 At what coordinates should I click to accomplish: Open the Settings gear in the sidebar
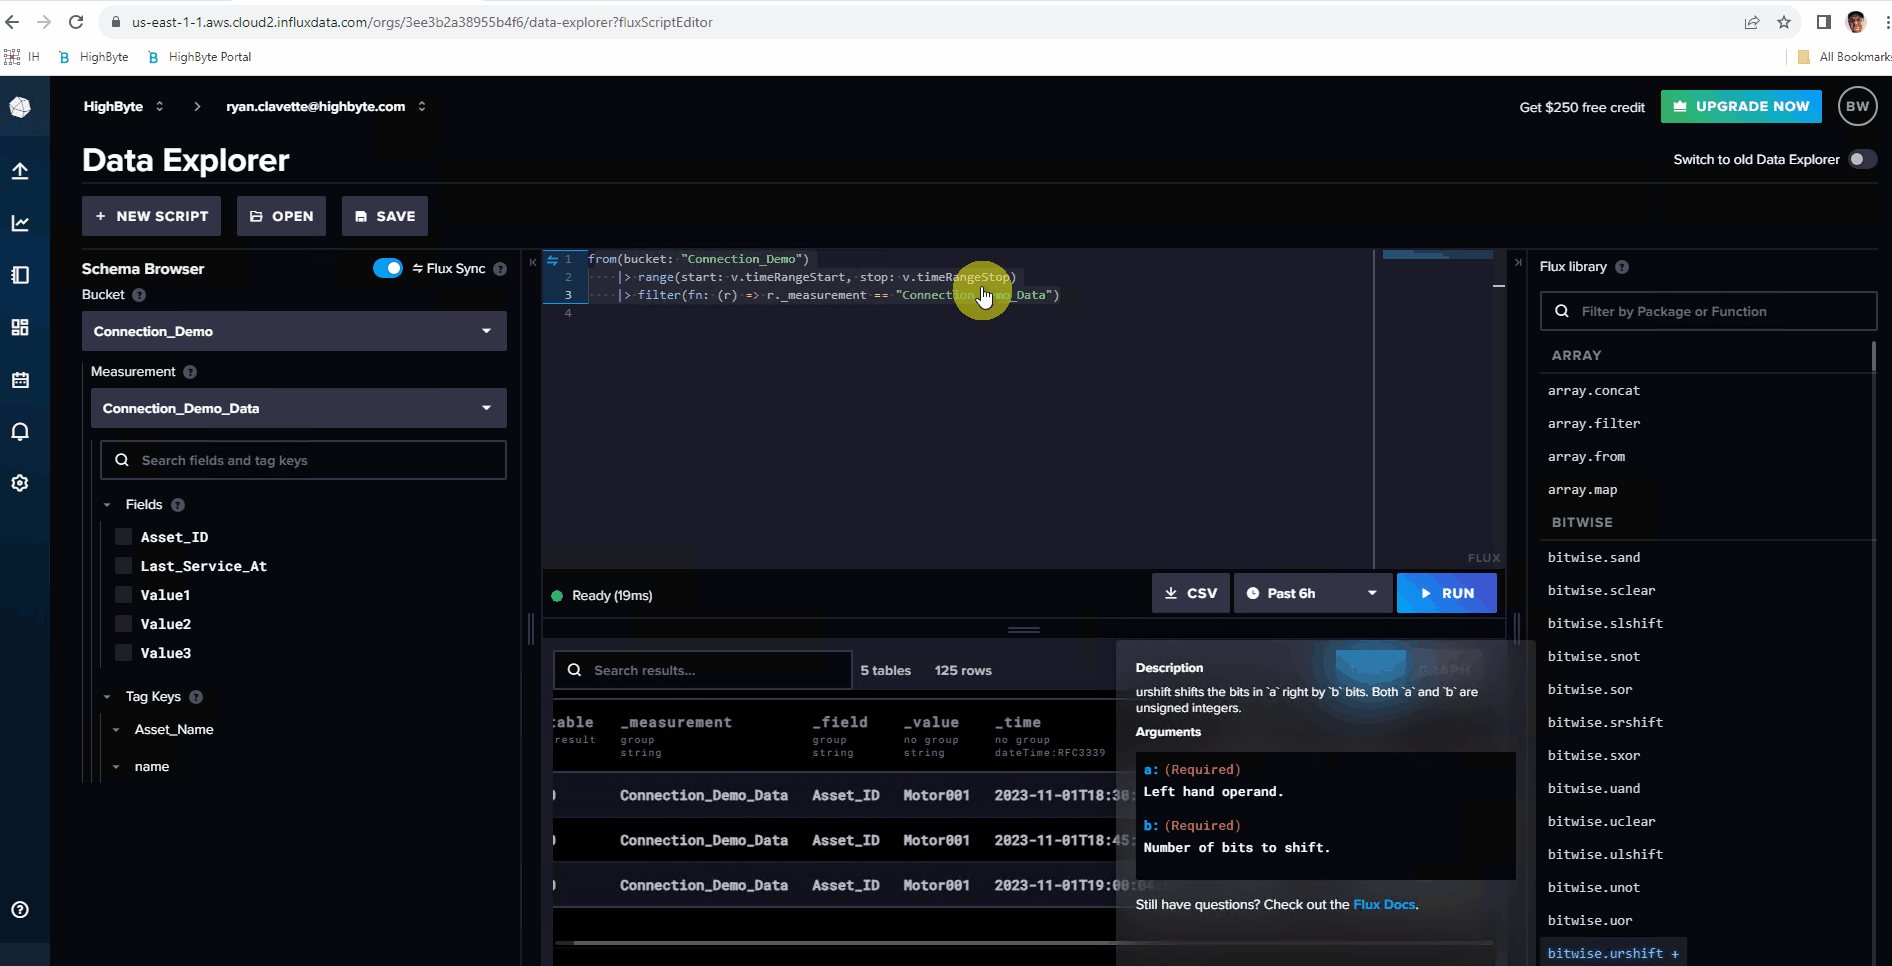pyautogui.click(x=20, y=483)
